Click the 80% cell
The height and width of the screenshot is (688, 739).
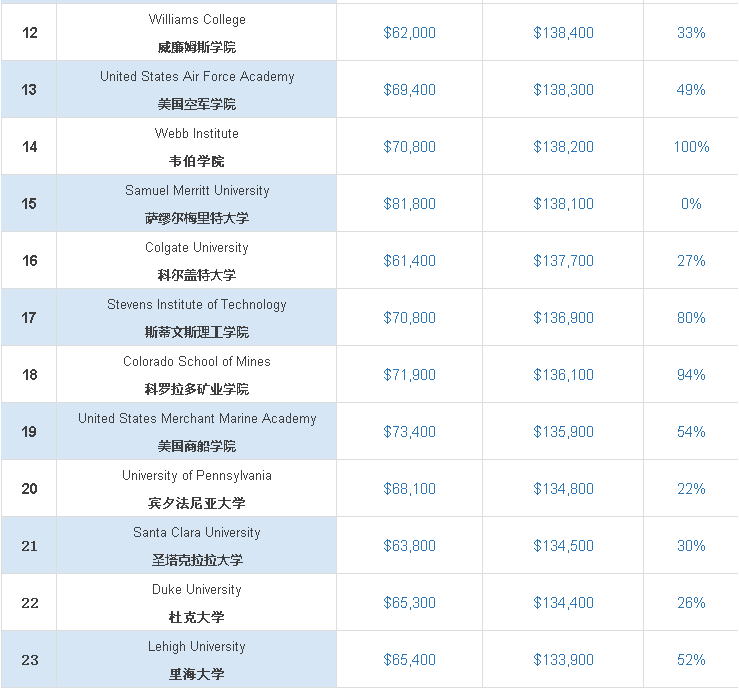691,318
